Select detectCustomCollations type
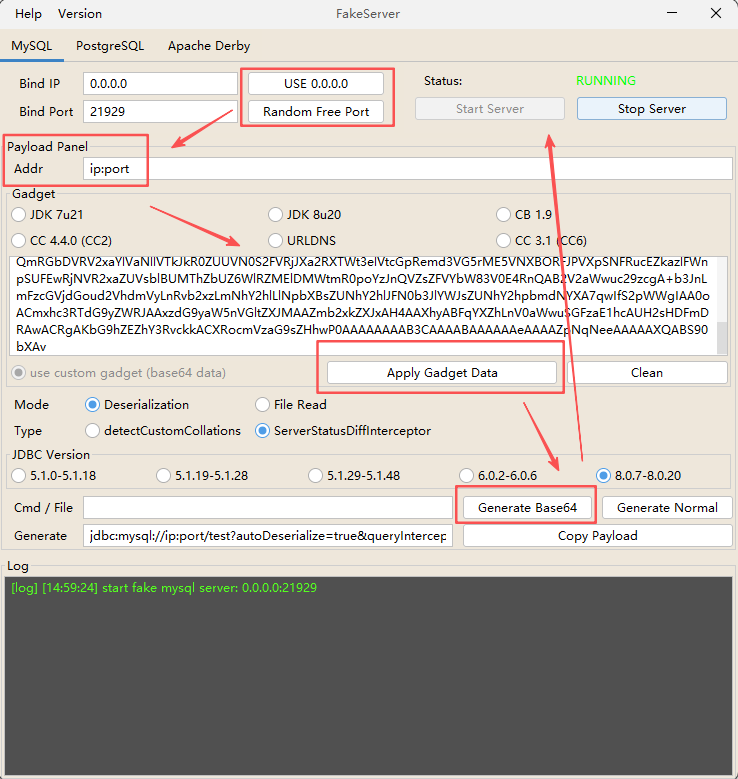The image size is (738, 779). [x=94, y=431]
